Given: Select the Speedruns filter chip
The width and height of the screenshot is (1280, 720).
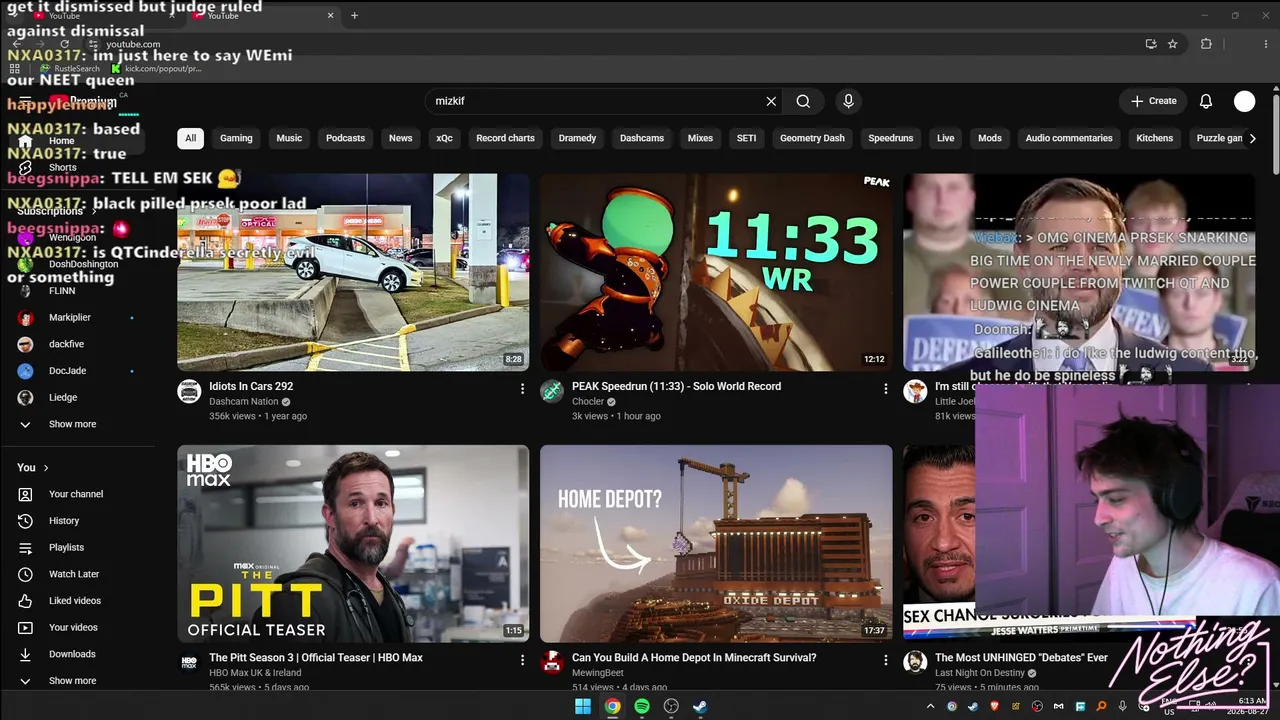Looking at the screenshot, I should pos(891,138).
